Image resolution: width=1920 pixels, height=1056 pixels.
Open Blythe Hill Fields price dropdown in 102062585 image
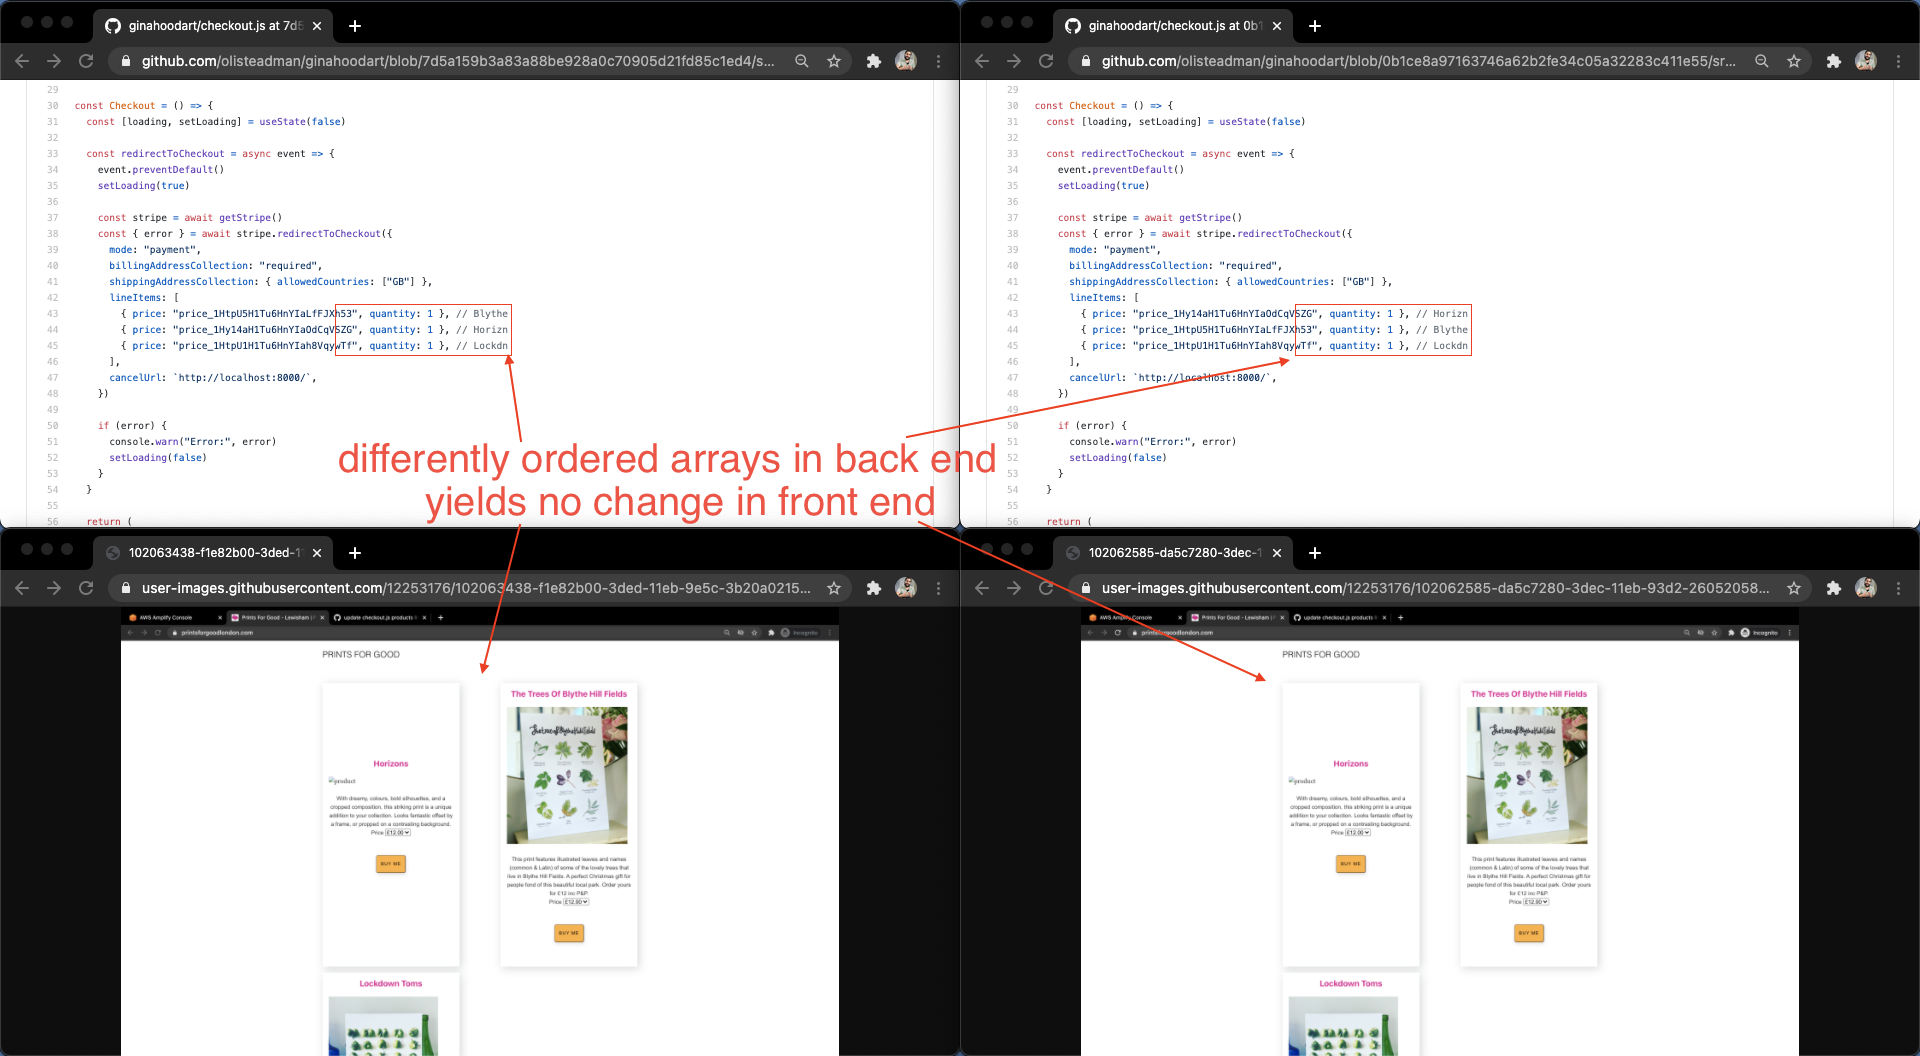click(x=1536, y=902)
